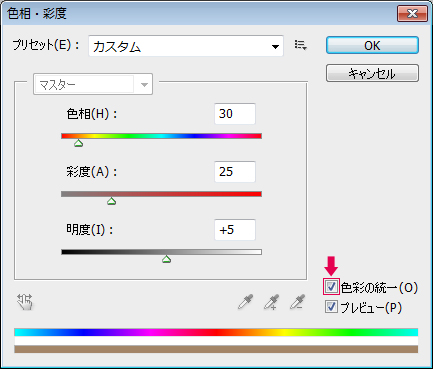
Task: Confirm with the OK button
Action: 372,45
